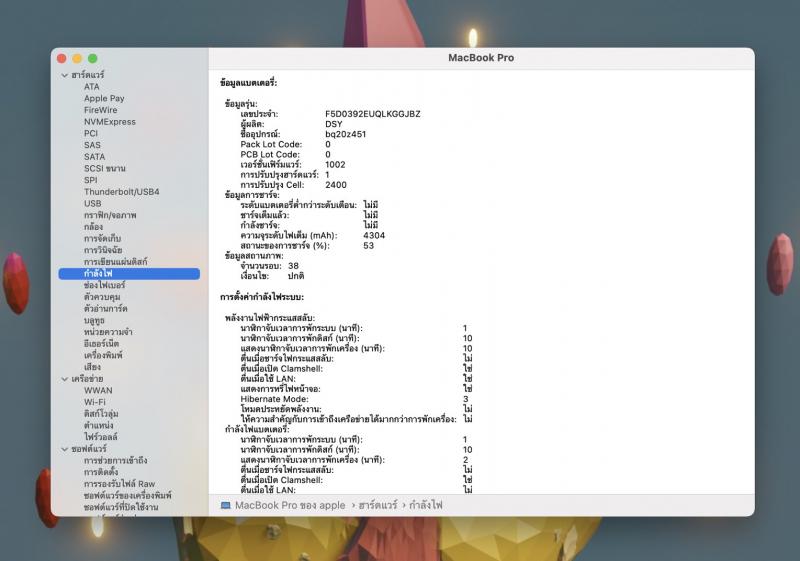Screen dimensions: 800x561
Task: Click the MacBook Pro computer icon in path bar
Action: point(226,505)
